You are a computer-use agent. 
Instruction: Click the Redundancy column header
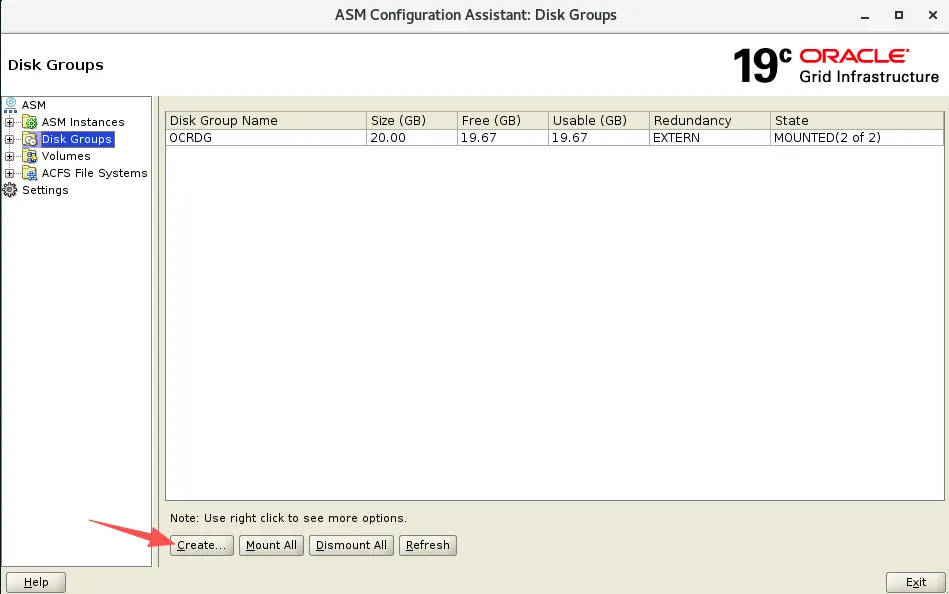pyautogui.click(x=710, y=120)
